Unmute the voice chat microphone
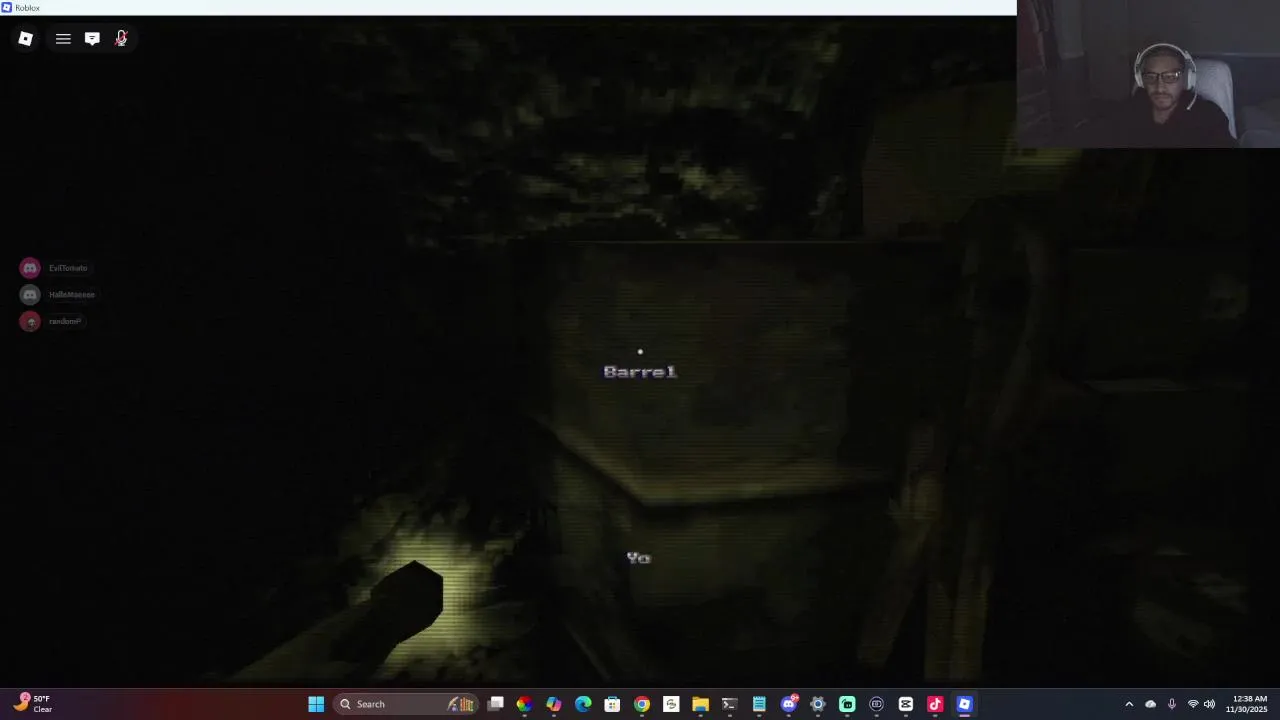The height and width of the screenshot is (720, 1280). coord(121,38)
